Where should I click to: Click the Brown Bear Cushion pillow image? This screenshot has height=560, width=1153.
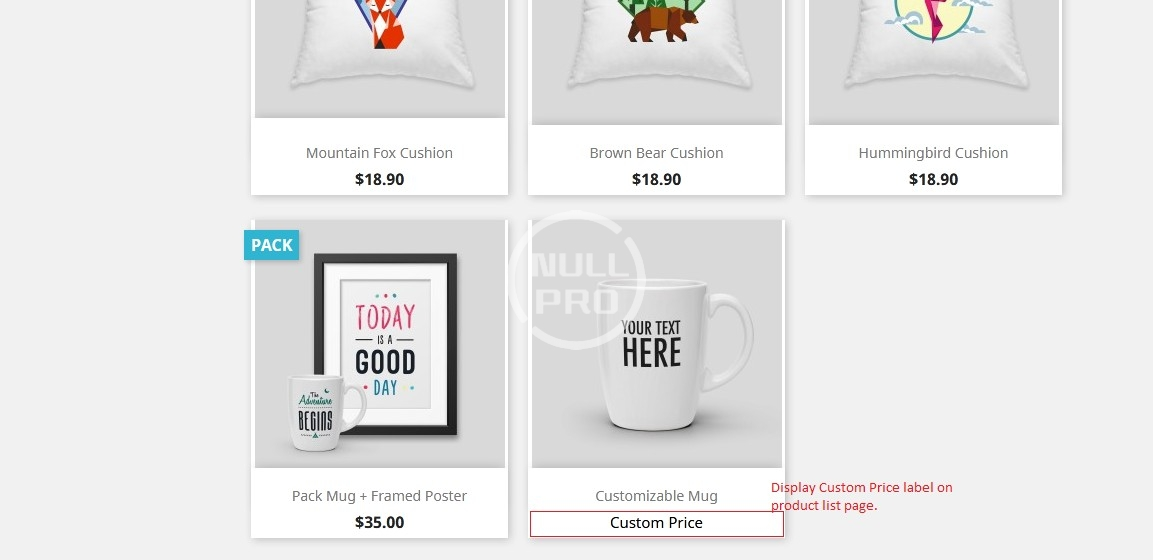click(657, 62)
